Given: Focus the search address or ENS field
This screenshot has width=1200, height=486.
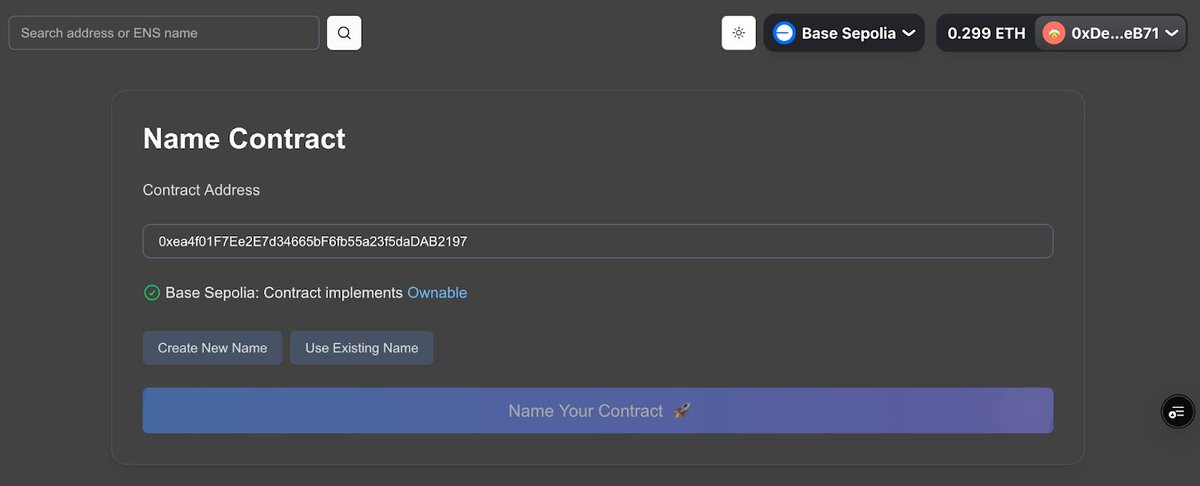Looking at the screenshot, I should (x=164, y=33).
